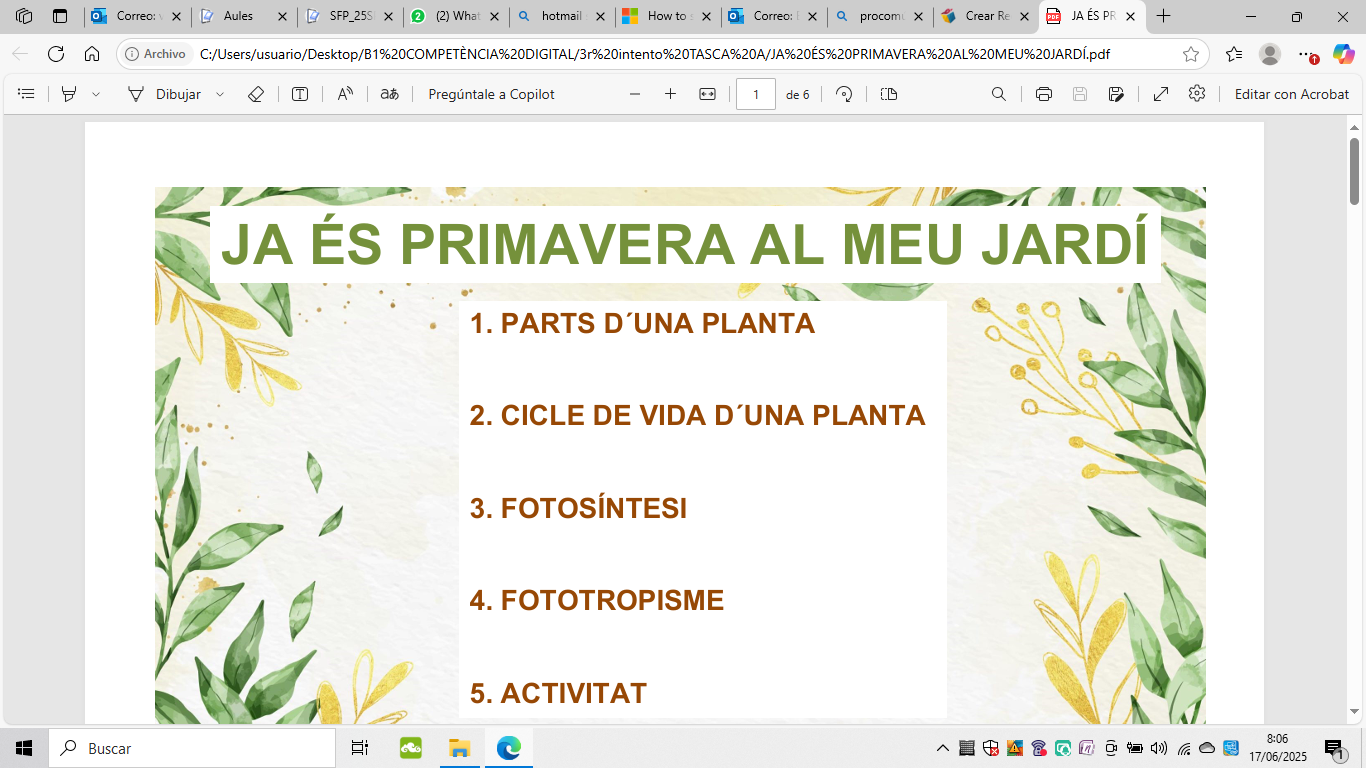Toggle the page view layout option
Image resolution: width=1366 pixels, height=768 pixels.
tap(889, 94)
